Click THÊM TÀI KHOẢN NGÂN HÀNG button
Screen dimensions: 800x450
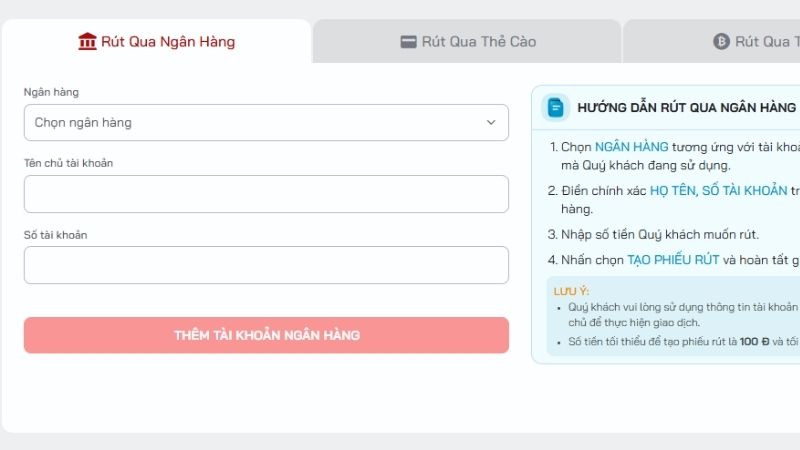coord(266,335)
